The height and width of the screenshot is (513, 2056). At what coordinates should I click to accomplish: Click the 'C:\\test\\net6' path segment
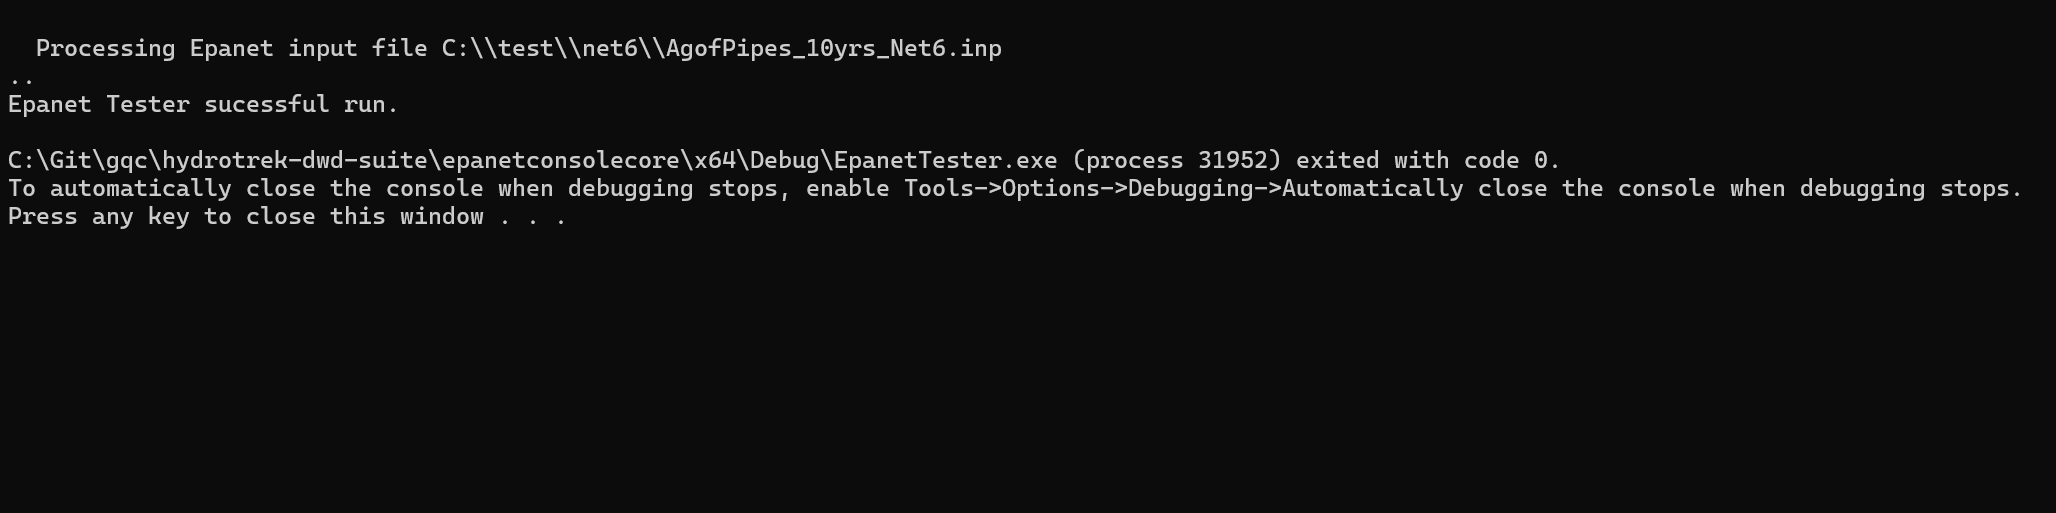(539, 49)
